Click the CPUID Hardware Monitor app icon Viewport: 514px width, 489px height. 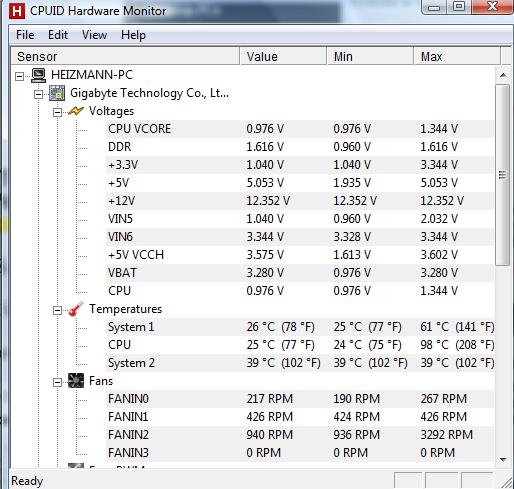click(16, 11)
